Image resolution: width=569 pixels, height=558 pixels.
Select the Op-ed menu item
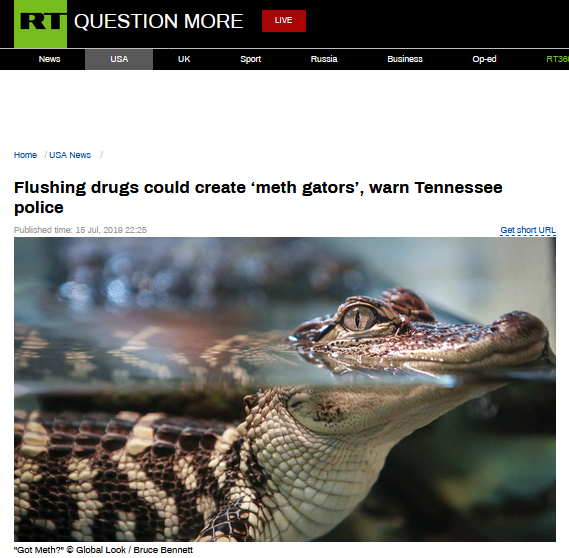484,59
